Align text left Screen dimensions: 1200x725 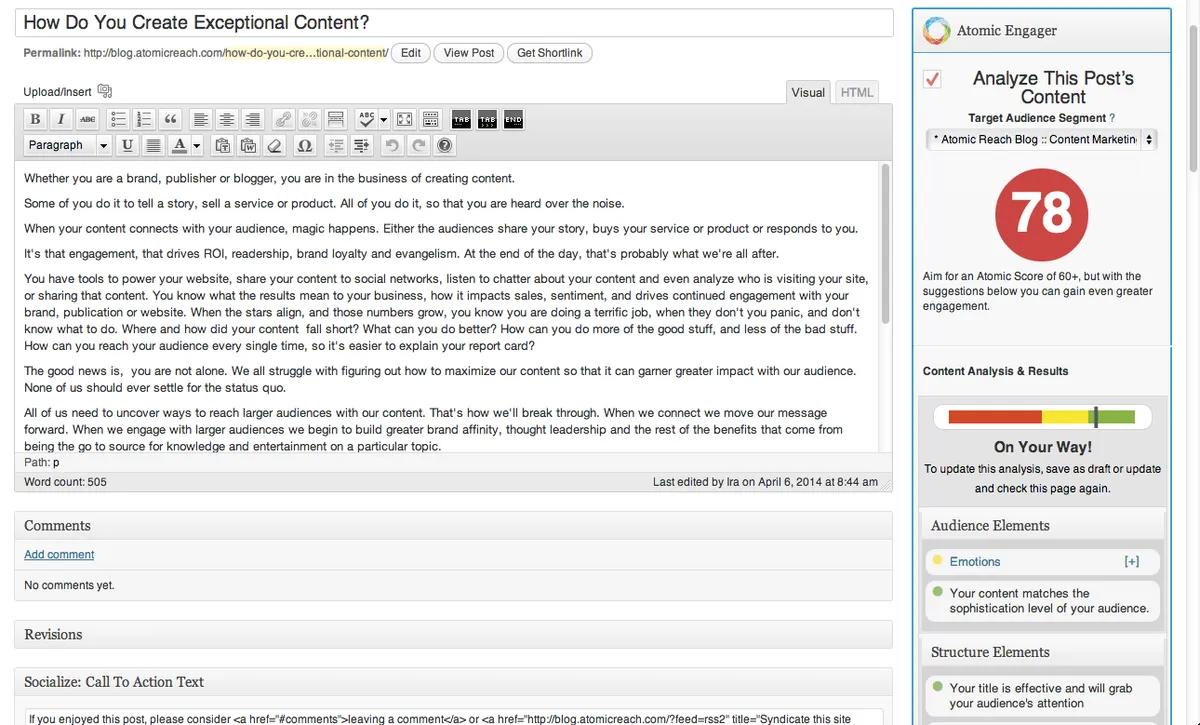point(201,119)
